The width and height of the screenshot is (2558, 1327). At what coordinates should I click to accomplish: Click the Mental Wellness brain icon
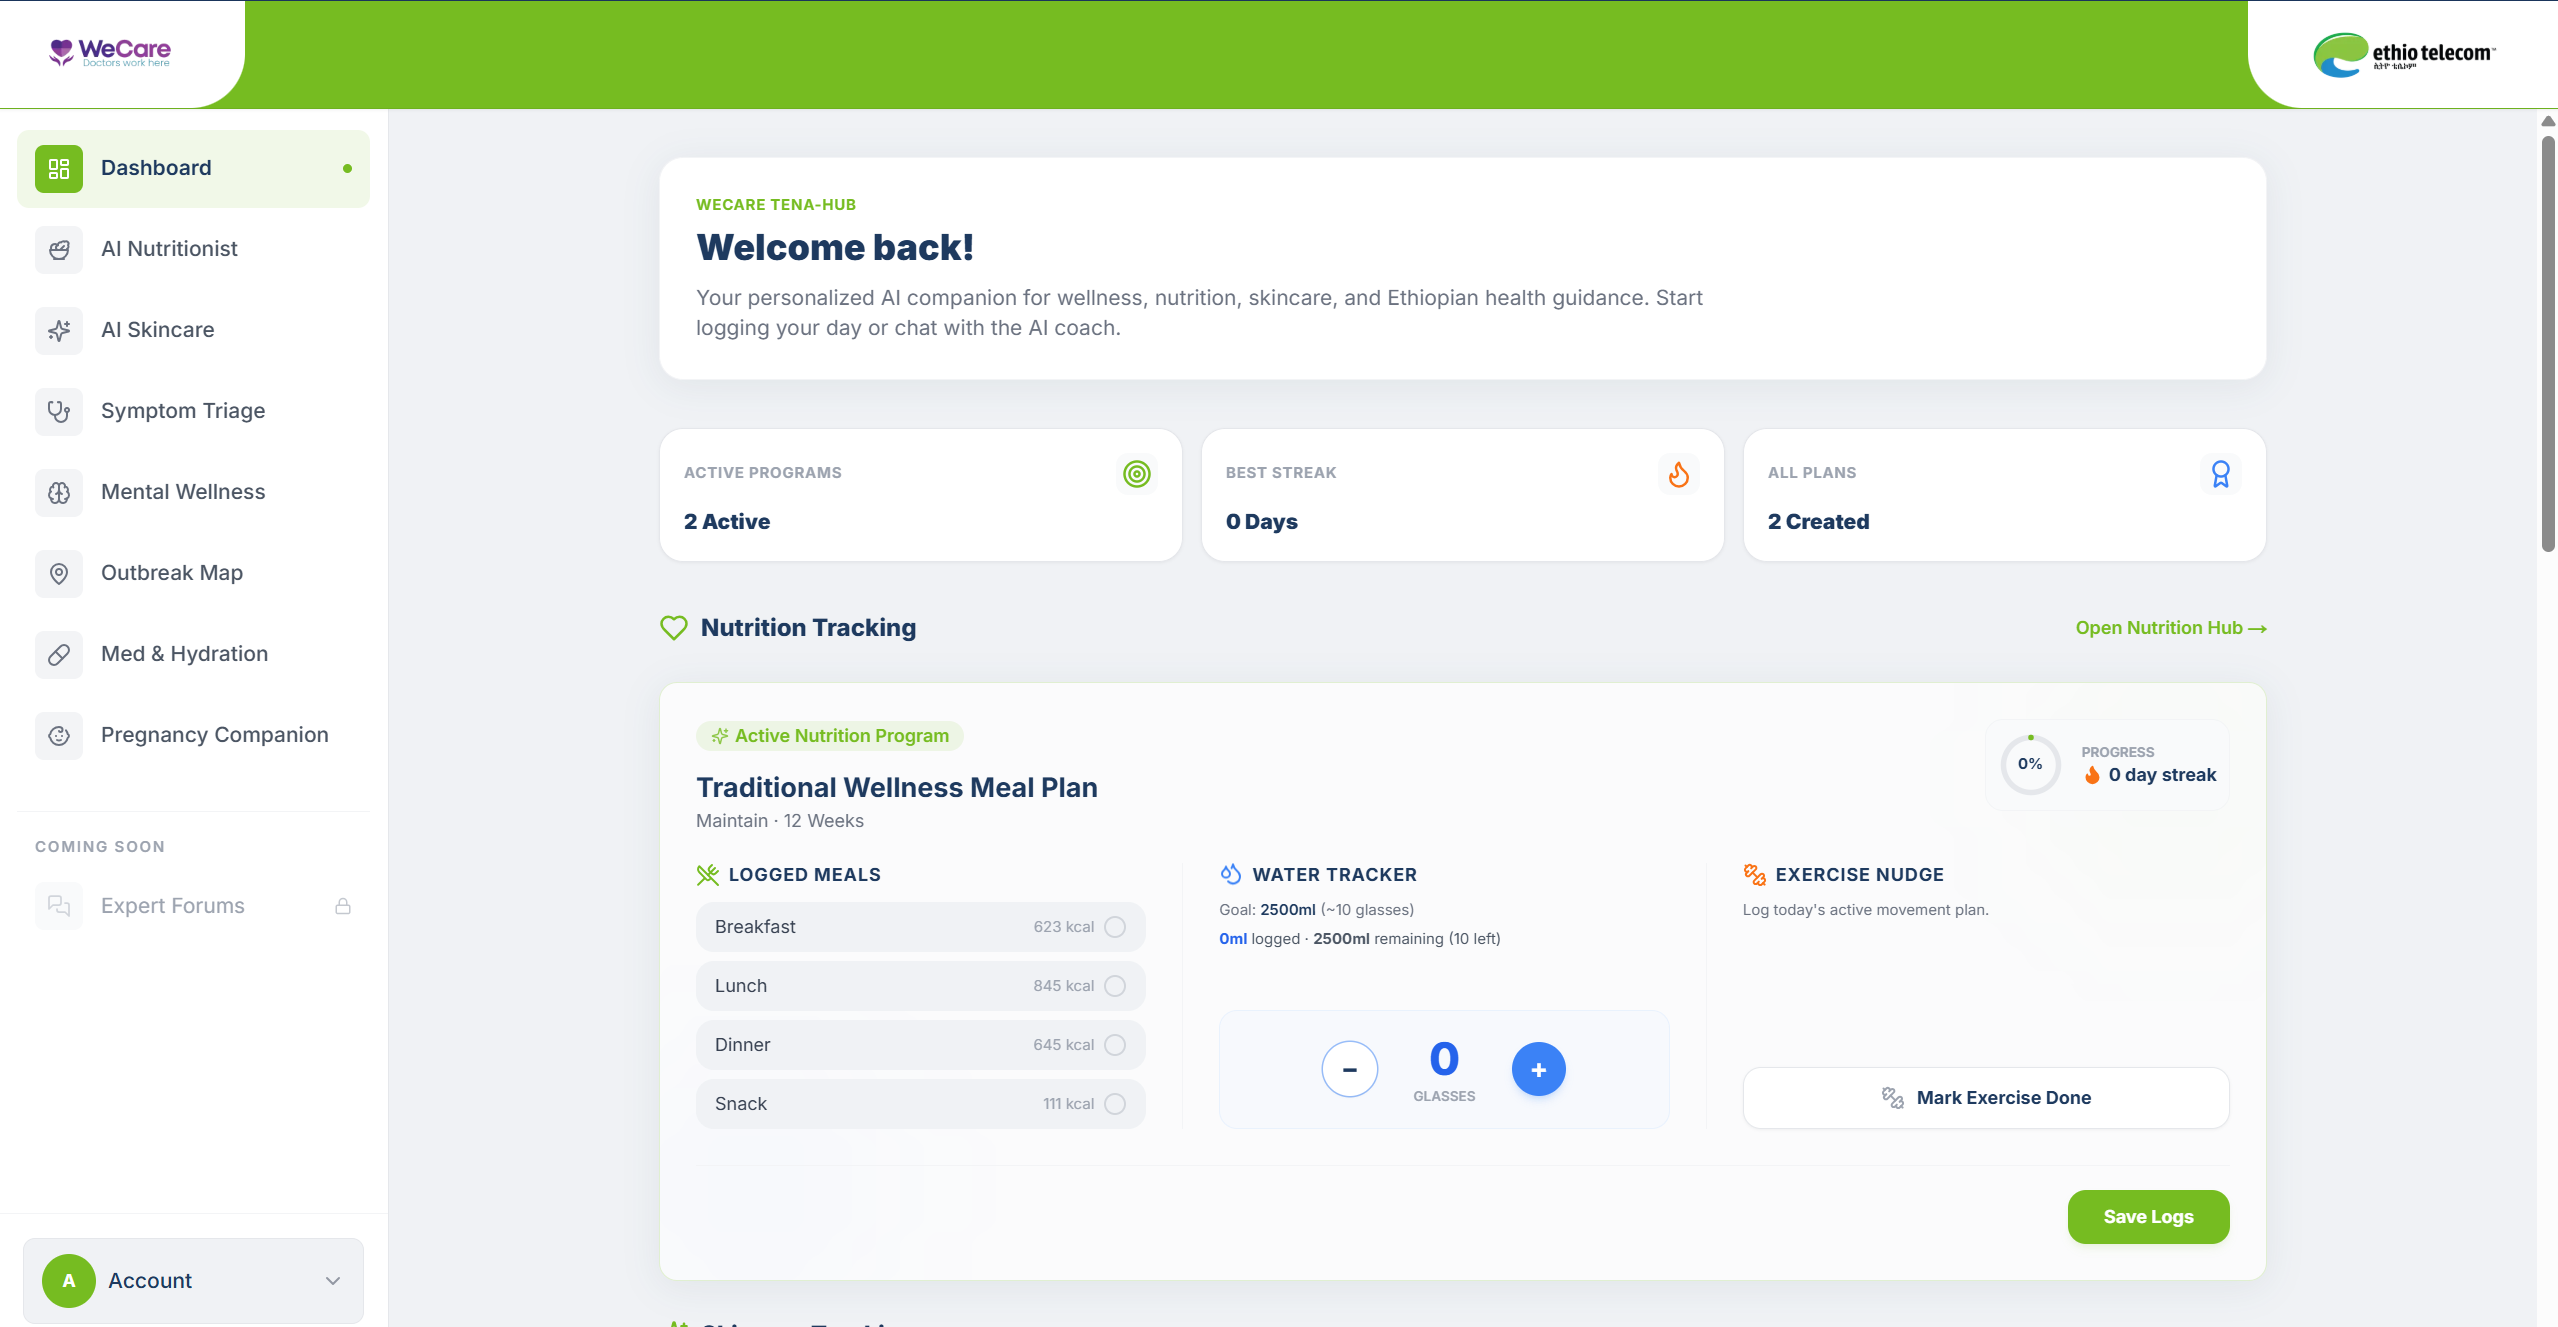click(59, 492)
